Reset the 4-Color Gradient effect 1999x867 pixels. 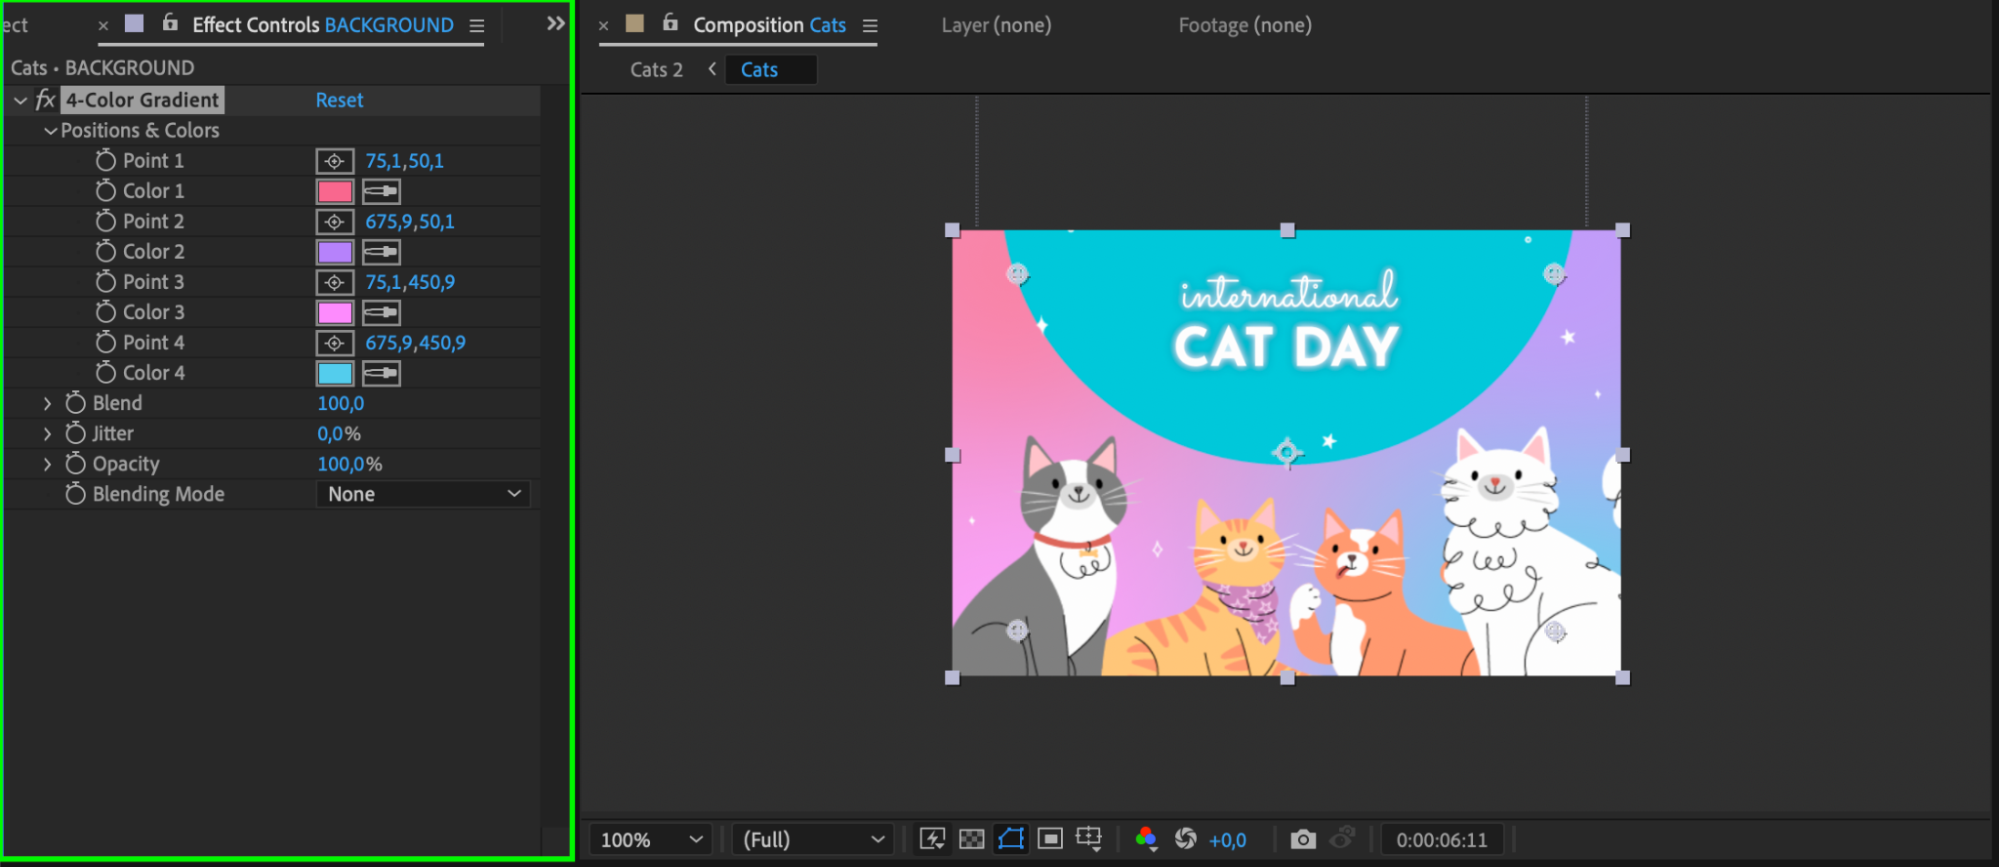click(x=339, y=100)
